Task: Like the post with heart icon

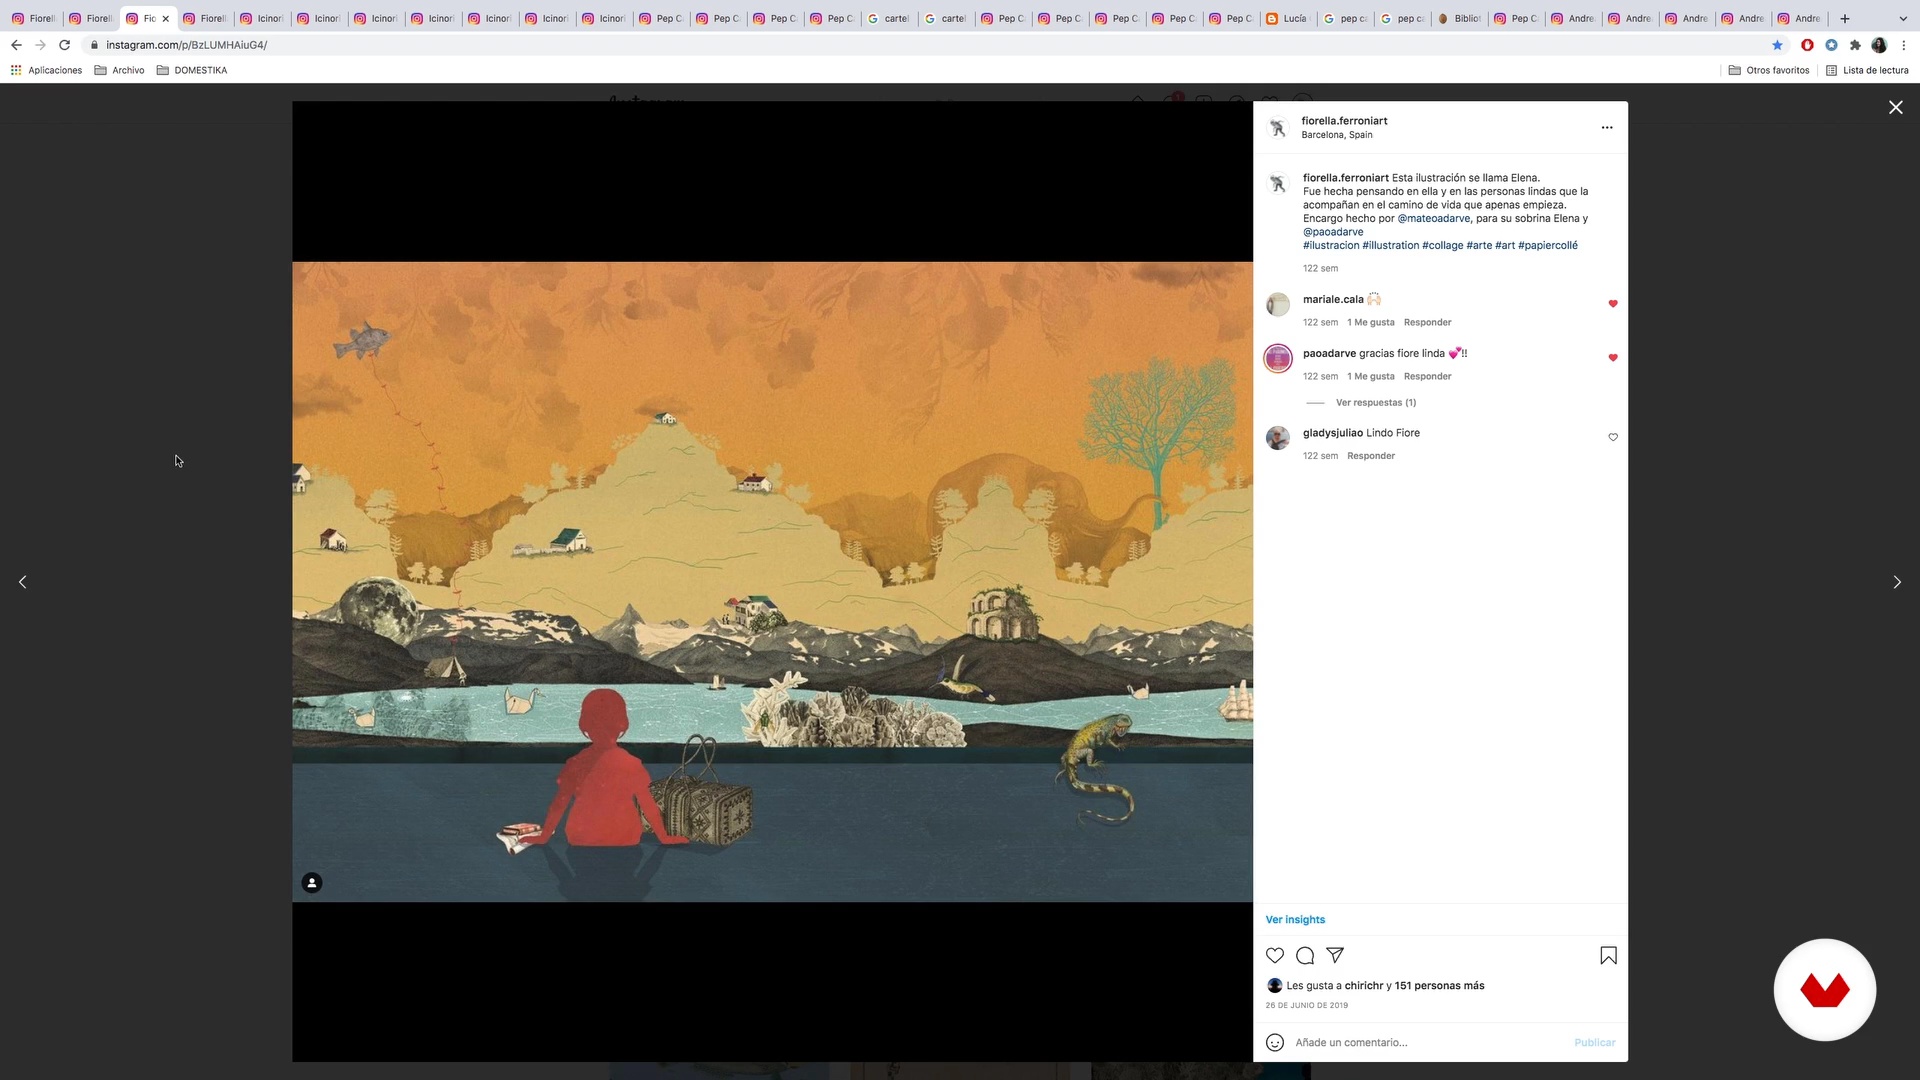Action: (1275, 955)
